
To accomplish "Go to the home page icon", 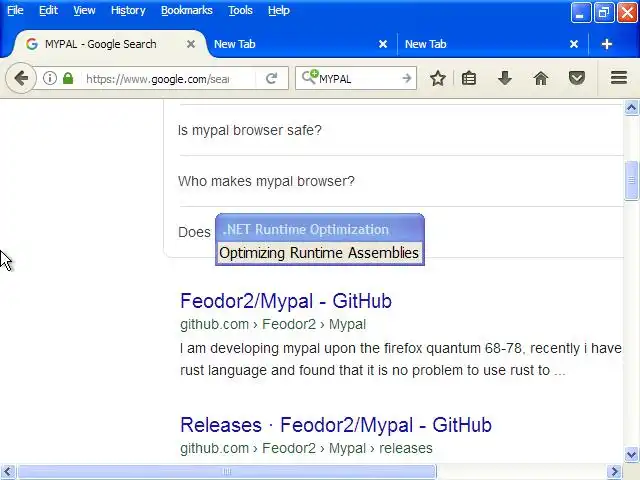I will [541, 78].
